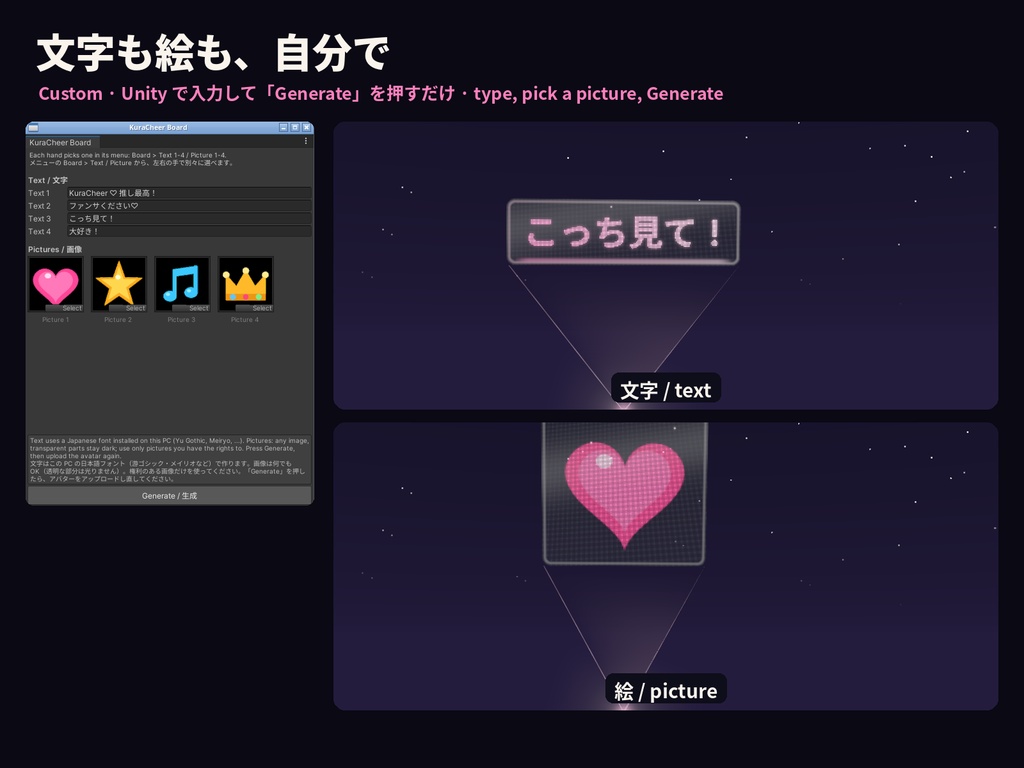Viewport: 1024px width, 768px height.
Task: Close the KuraCheer Board window
Action: (306, 127)
